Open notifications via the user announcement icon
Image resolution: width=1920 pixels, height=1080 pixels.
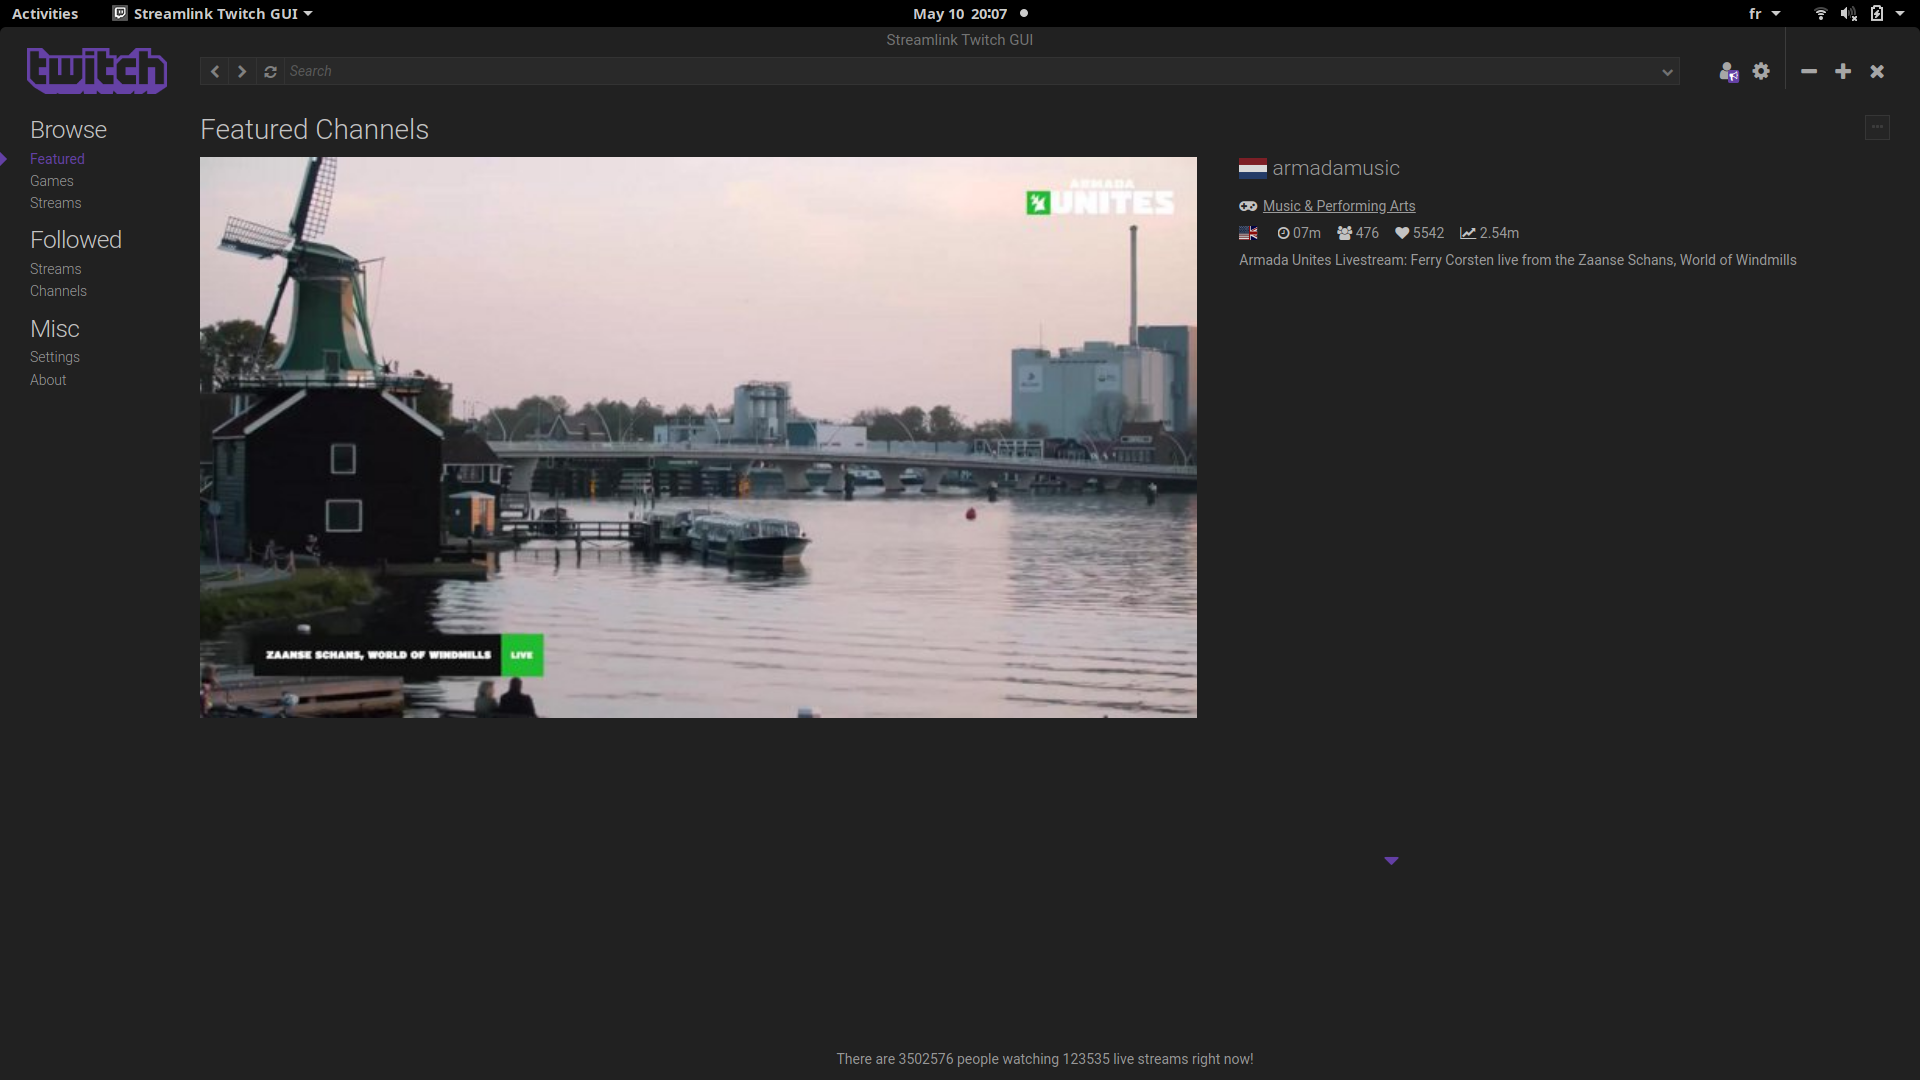[x=1728, y=71]
